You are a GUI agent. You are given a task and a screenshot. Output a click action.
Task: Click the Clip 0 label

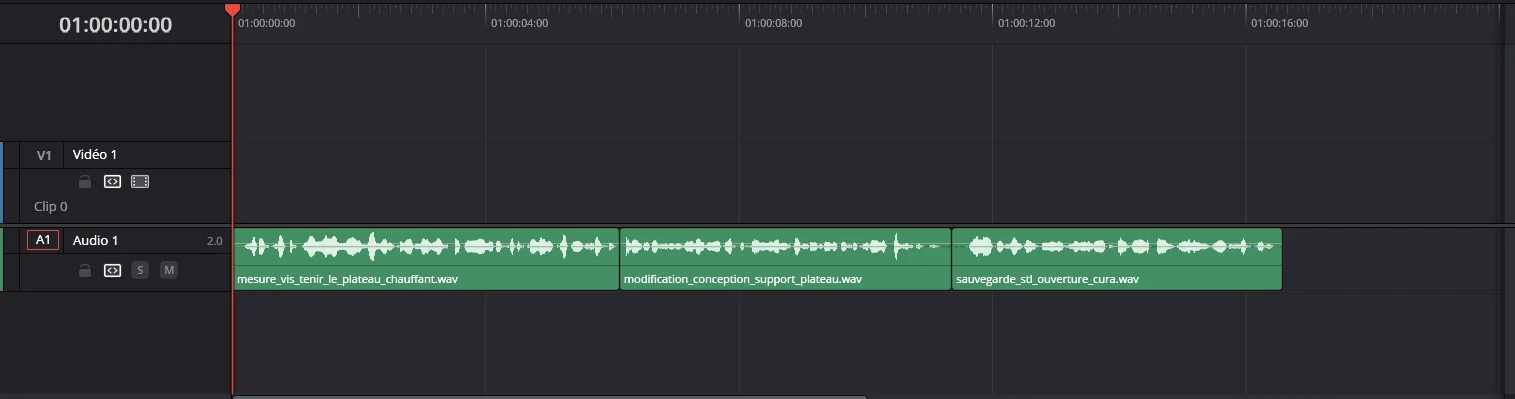(51, 207)
